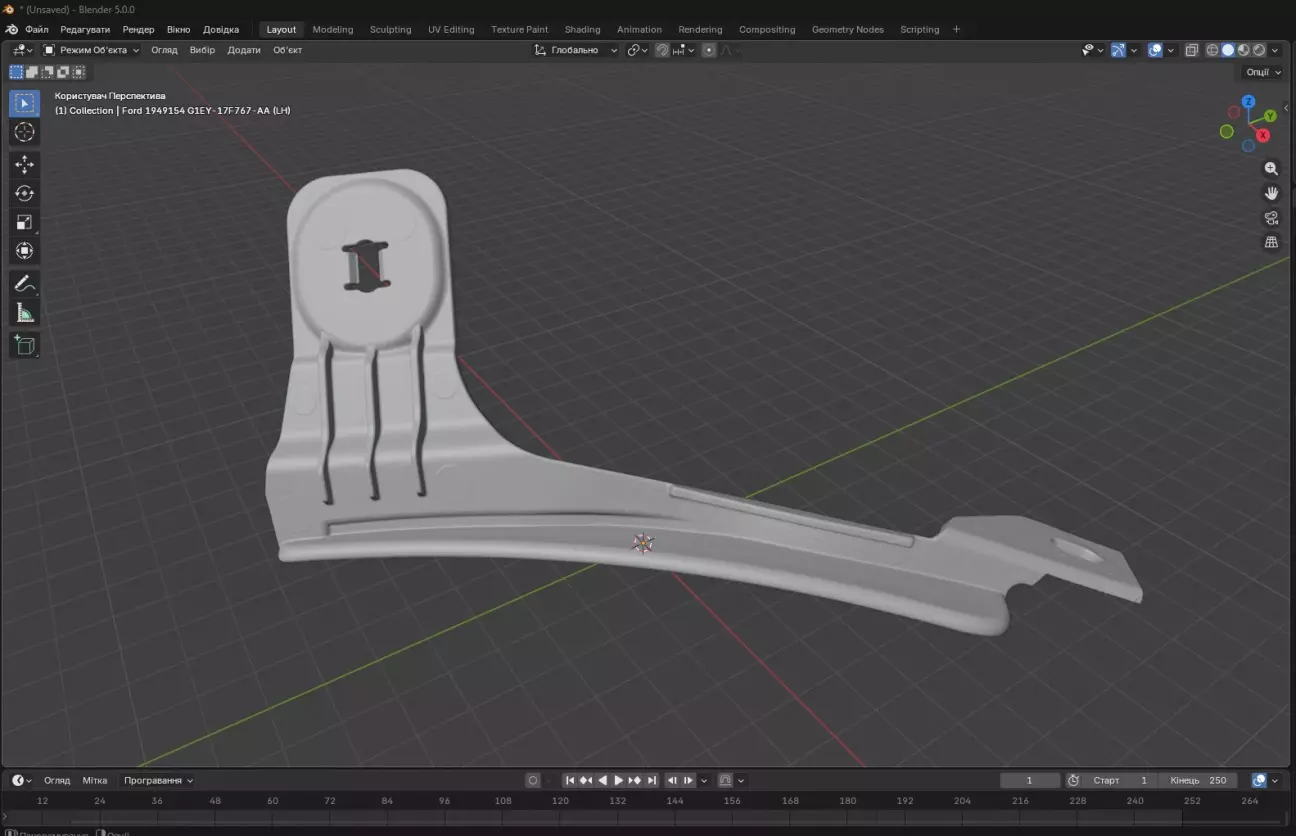The image size is (1296, 836).
Task: Open the Annotate tool
Action: point(24,283)
